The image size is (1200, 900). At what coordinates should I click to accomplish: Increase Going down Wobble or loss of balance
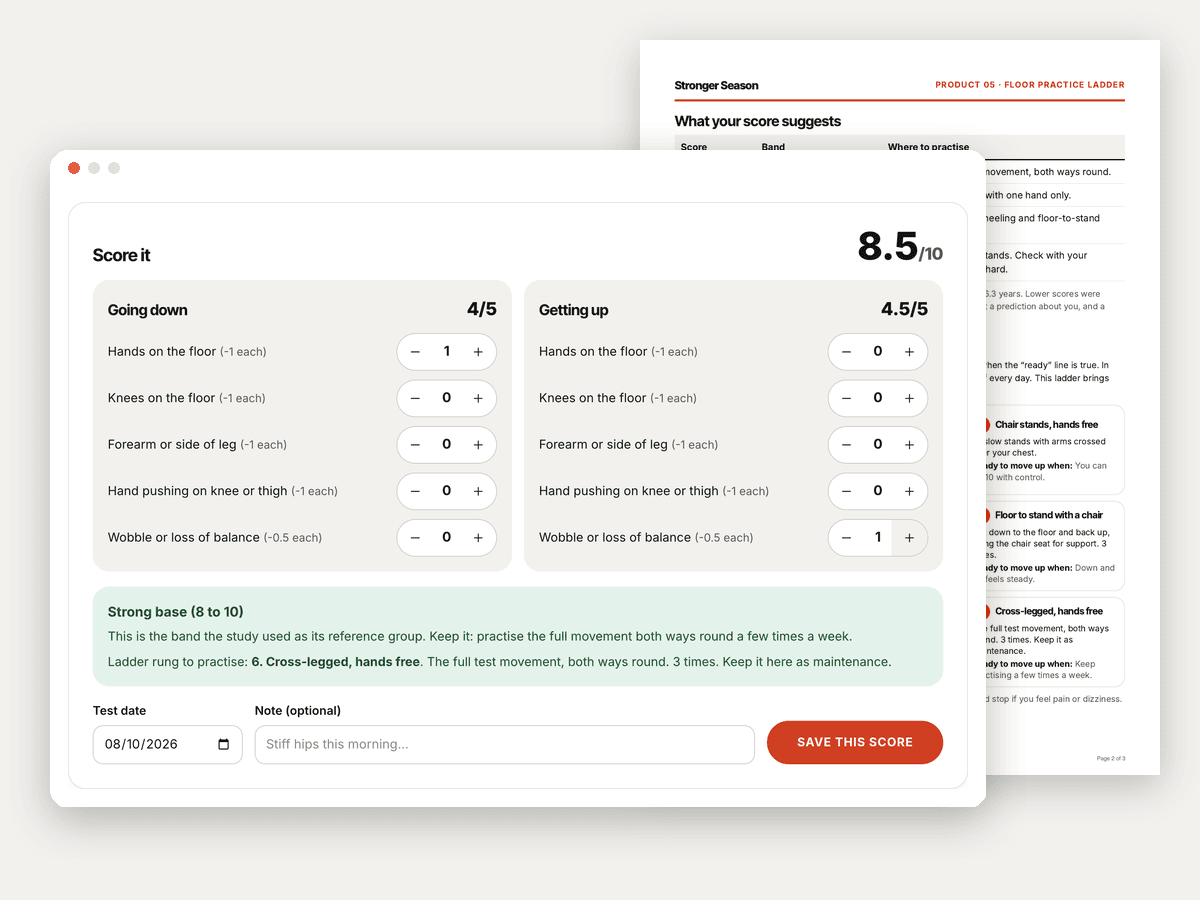pyautogui.click(x=478, y=537)
